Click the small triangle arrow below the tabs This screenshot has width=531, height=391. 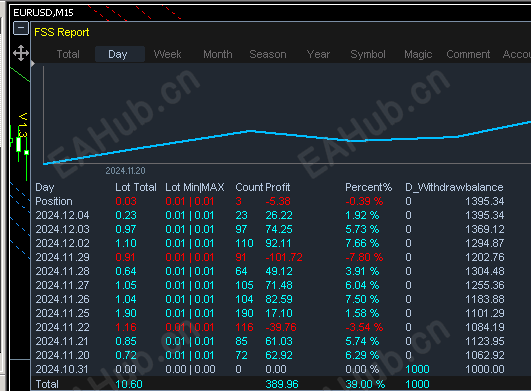coord(33,64)
